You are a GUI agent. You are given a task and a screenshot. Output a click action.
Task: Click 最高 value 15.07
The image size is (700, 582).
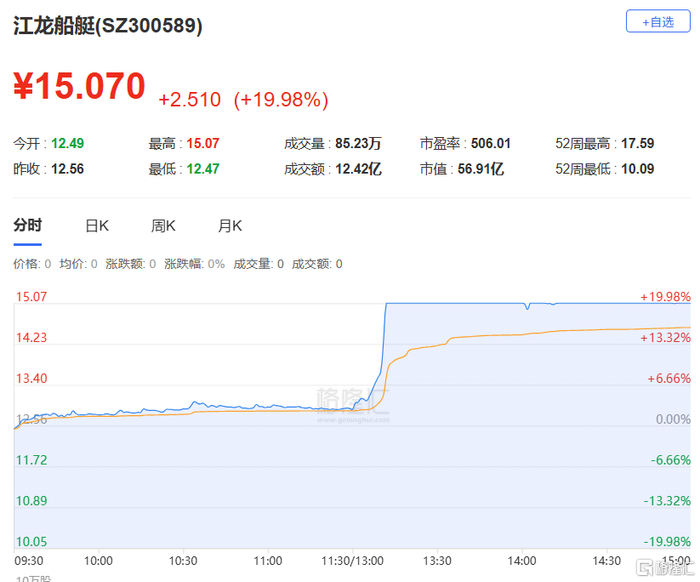click(203, 143)
